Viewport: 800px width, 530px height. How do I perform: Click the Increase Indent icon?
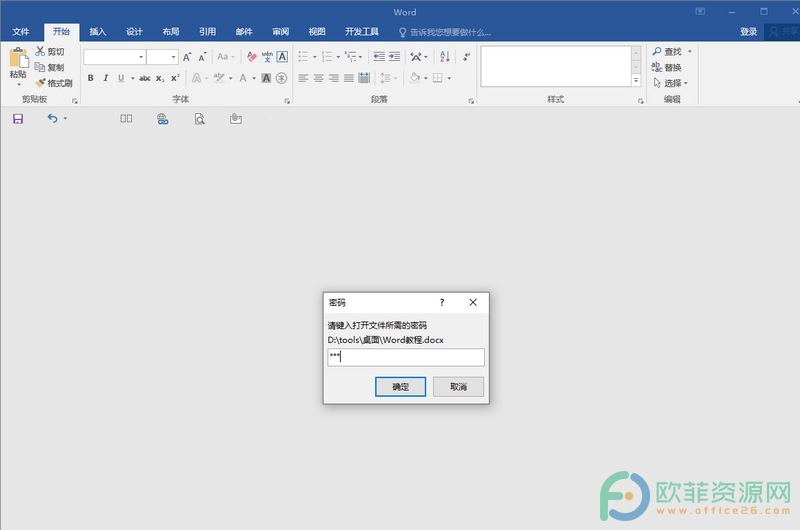coord(394,57)
